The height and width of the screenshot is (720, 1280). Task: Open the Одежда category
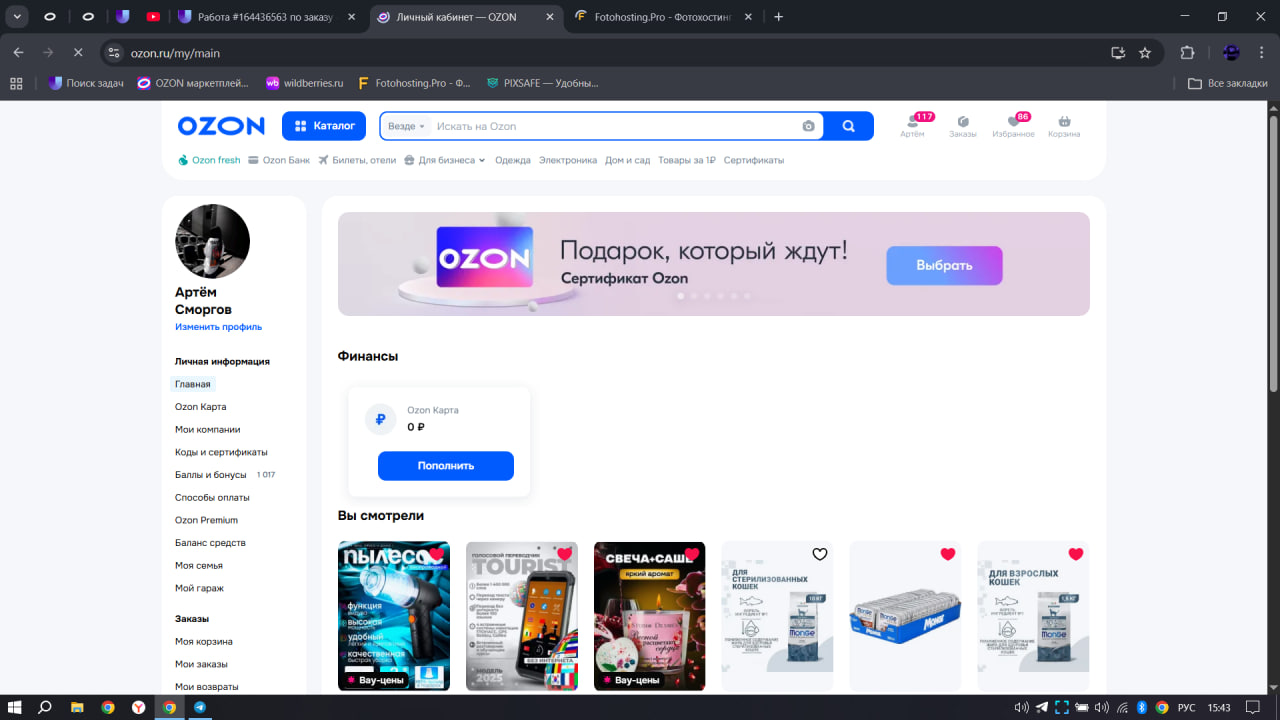click(513, 160)
